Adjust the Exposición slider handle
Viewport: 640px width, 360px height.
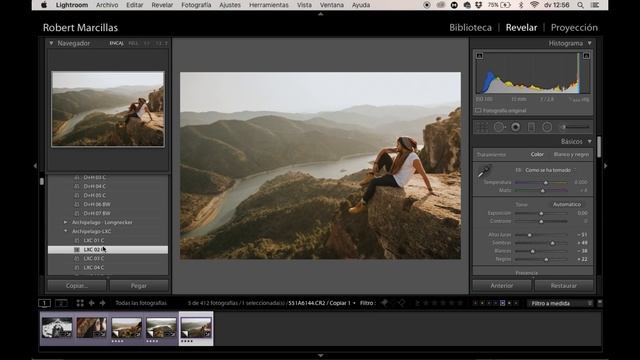541,213
